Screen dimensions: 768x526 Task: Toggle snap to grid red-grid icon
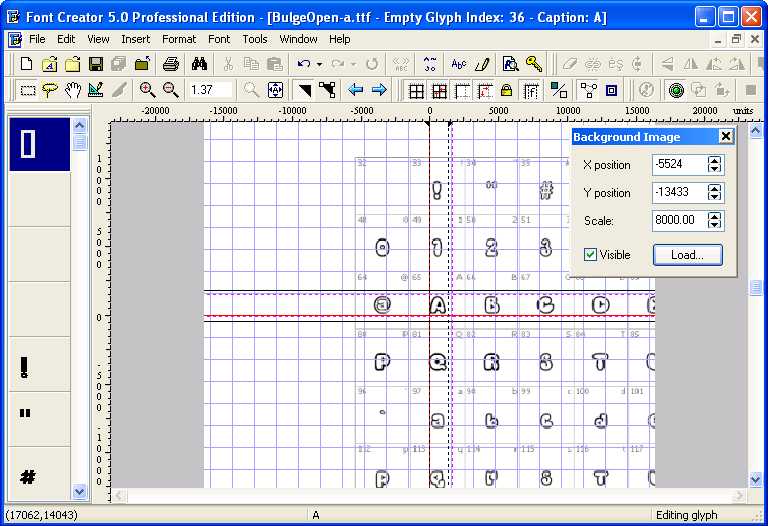439,91
